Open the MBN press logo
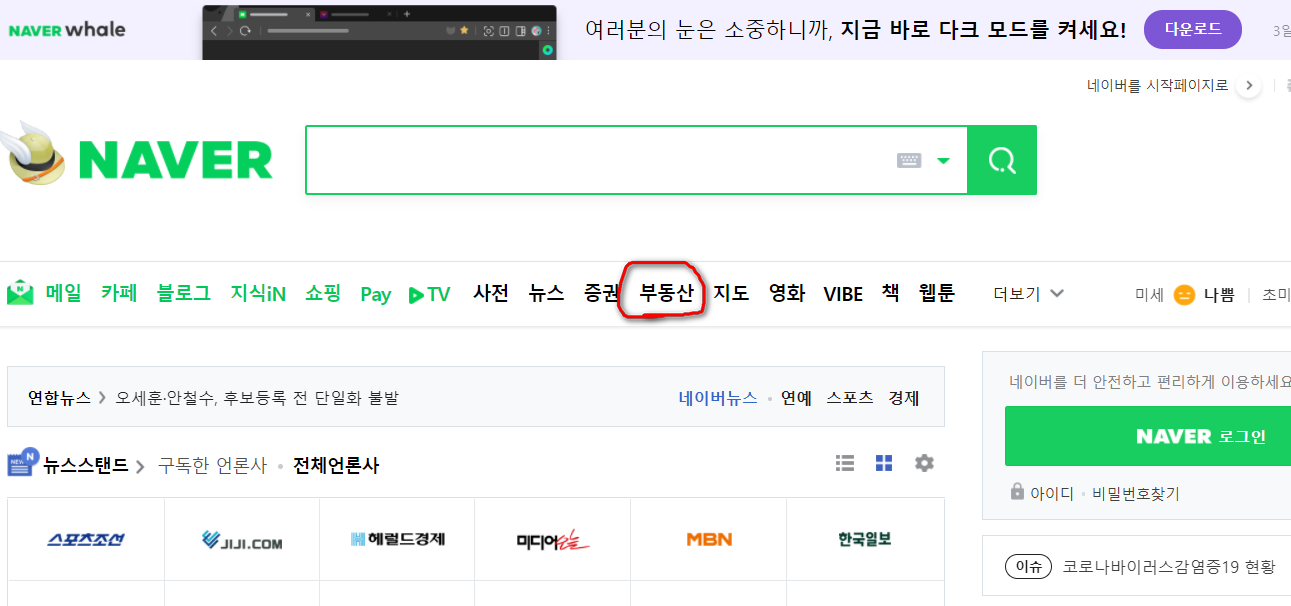1291x606 pixels. [709, 540]
